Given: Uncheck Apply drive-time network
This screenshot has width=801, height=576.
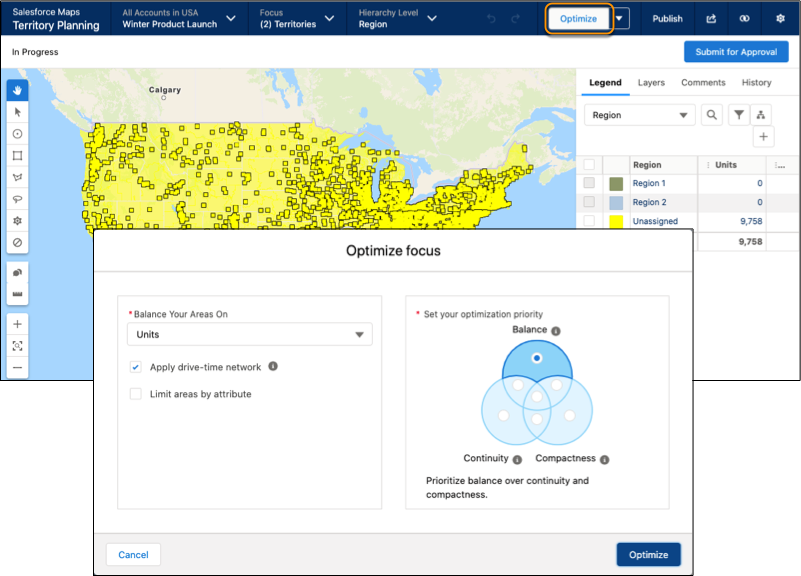Looking at the screenshot, I should click(x=135, y=367).
